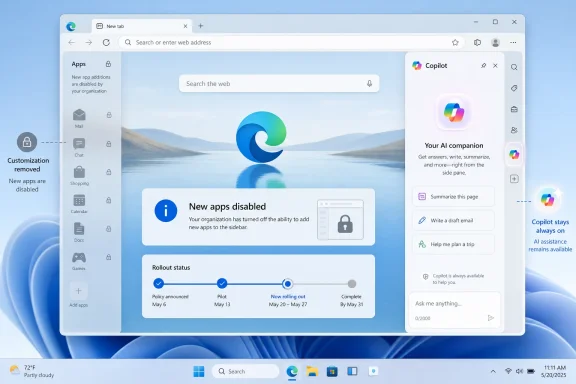
Task: Click the microphone in web search box
Action: (x=370, y=83)
